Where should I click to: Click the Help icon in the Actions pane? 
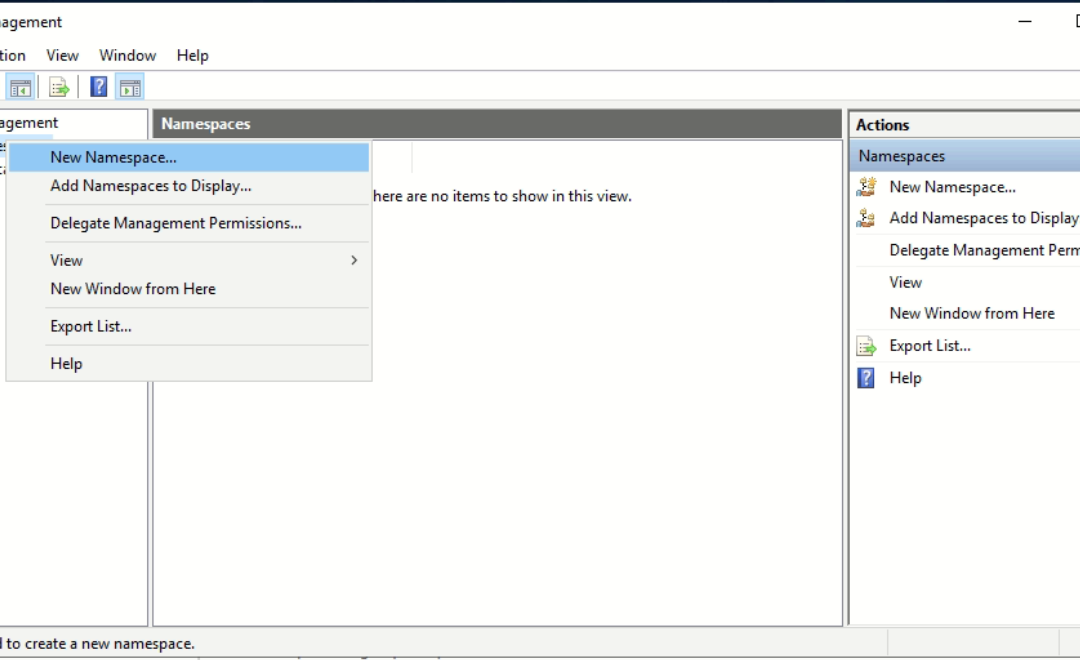864,377
